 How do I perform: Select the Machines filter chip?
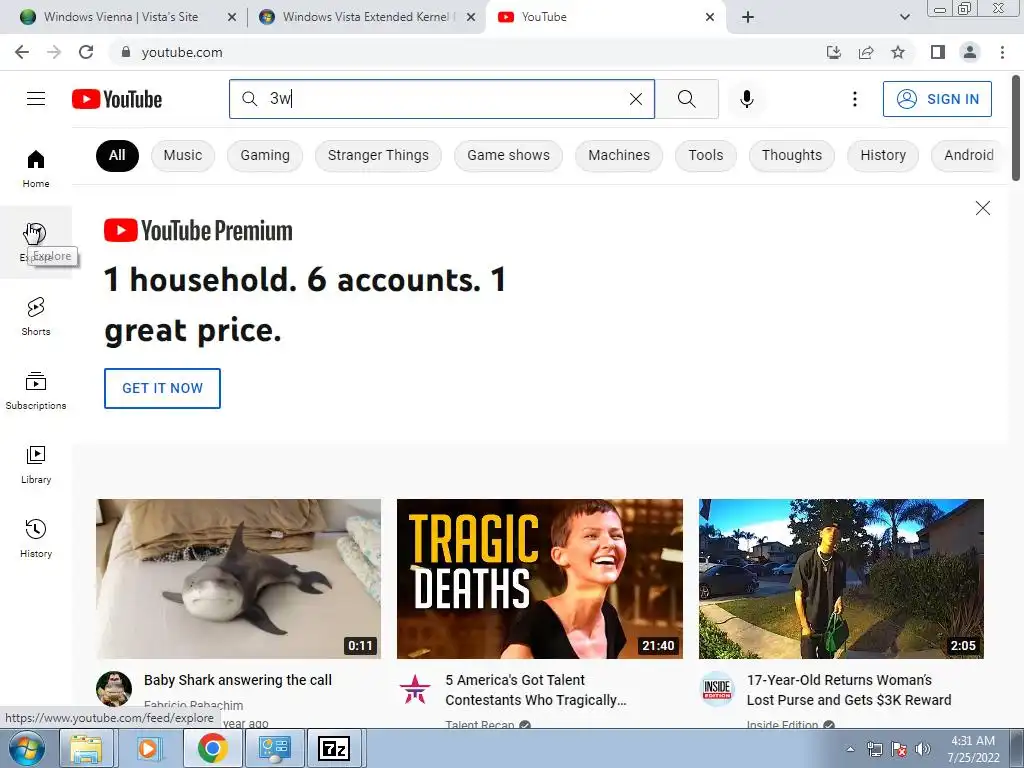pyautogui.click(x=618, y=155)
